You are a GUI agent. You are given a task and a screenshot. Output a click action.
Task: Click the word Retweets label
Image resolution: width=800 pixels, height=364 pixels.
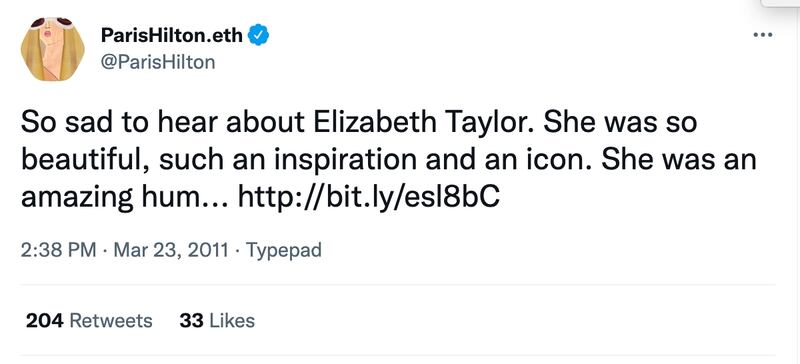pos(111,321)
